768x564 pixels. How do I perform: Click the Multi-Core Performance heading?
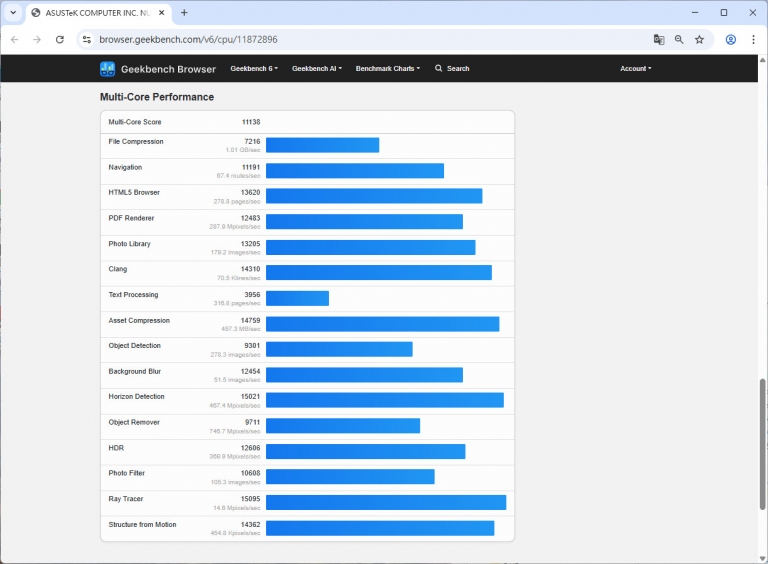(157, 97)
